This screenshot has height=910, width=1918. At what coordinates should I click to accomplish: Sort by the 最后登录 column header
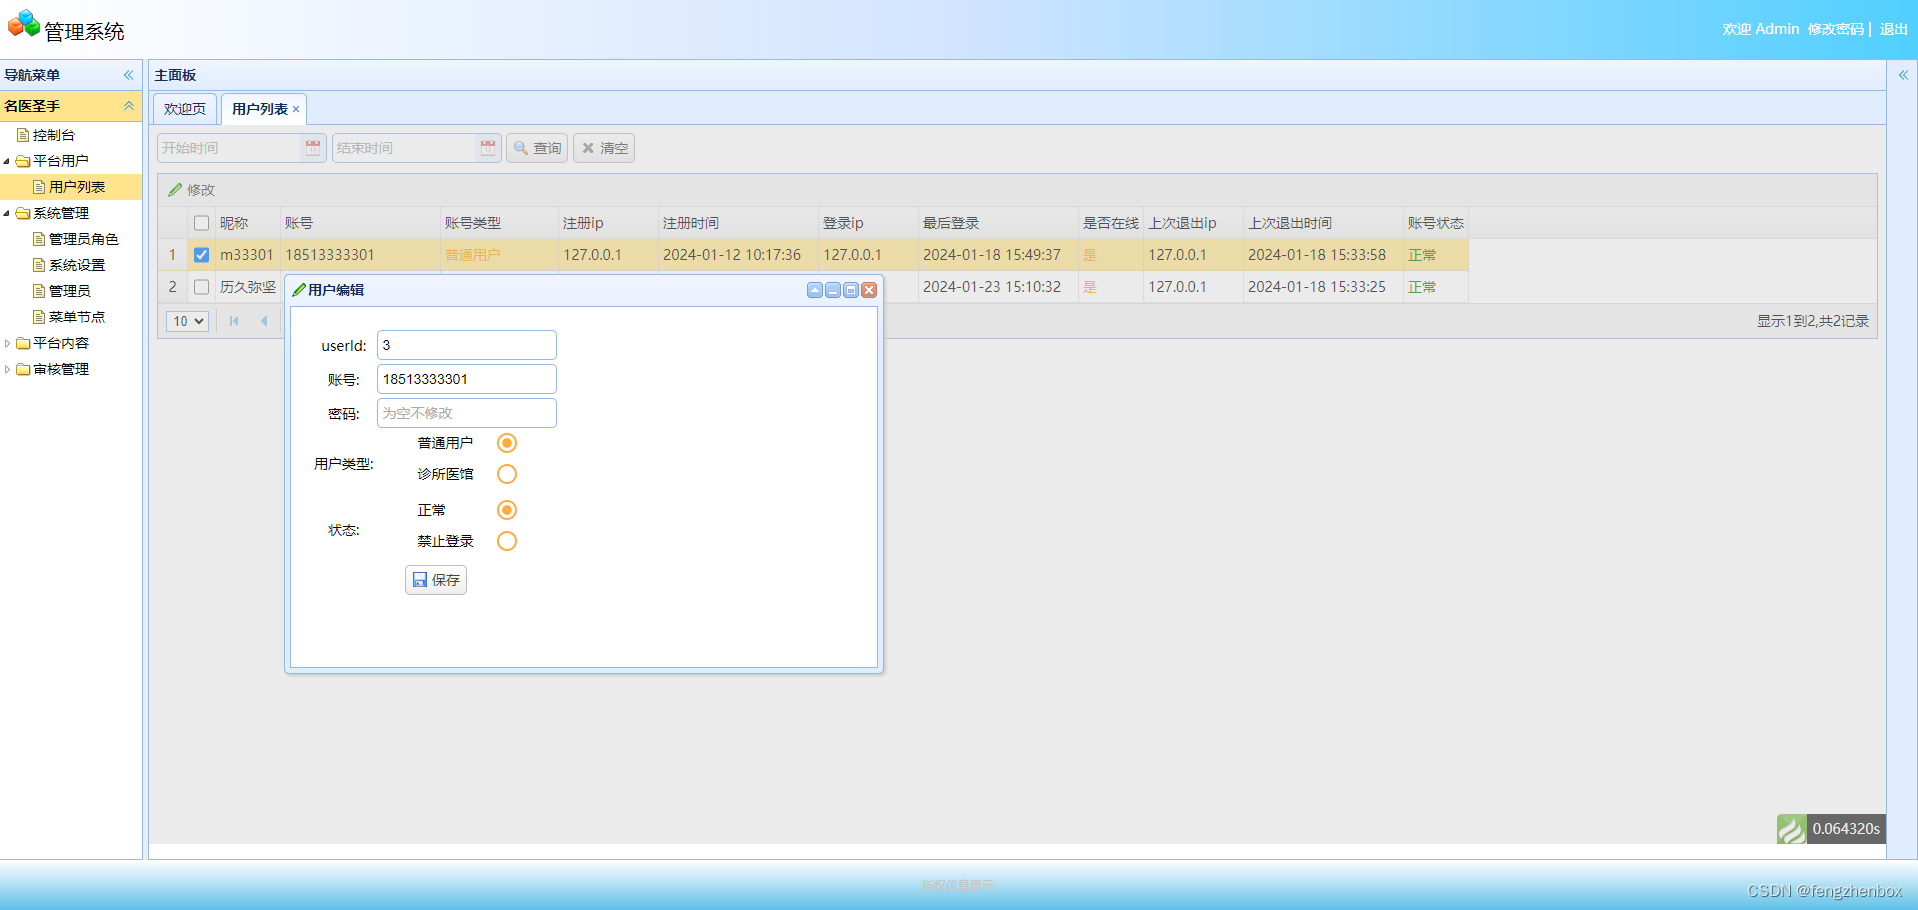tap(998, 223)
